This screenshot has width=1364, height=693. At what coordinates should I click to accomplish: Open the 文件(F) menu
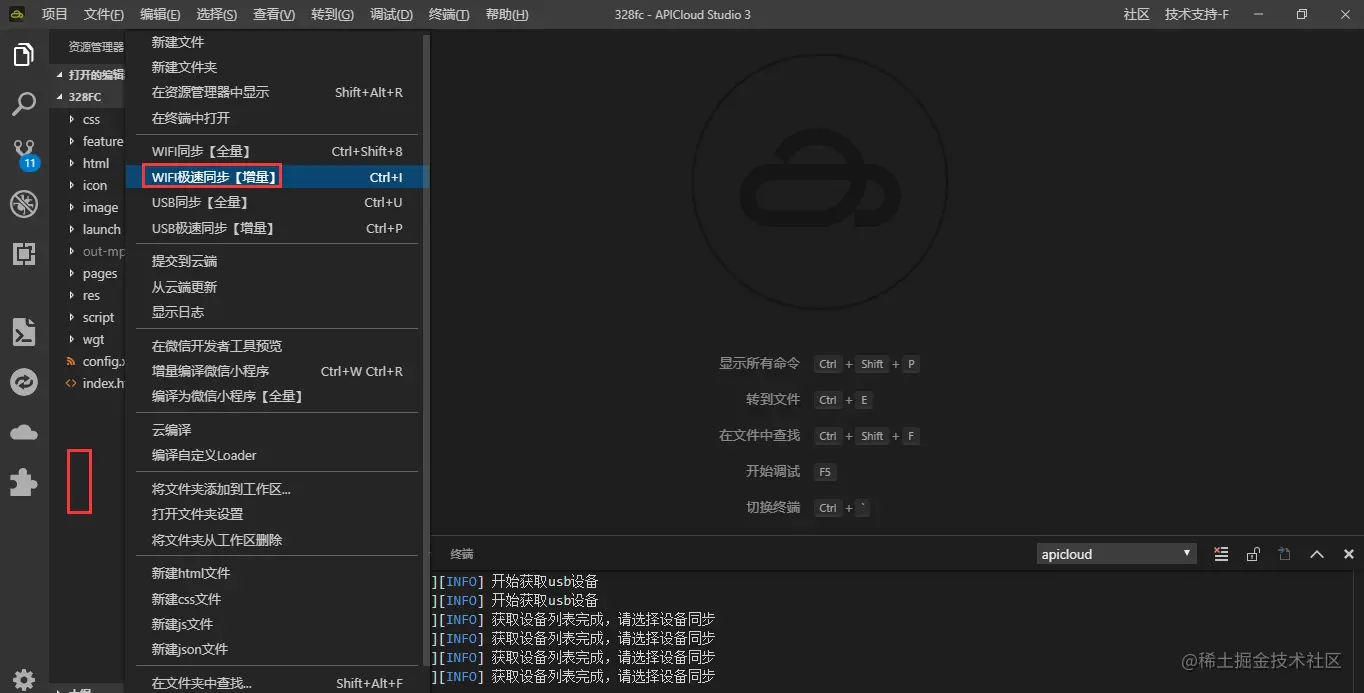coord(104,14)
